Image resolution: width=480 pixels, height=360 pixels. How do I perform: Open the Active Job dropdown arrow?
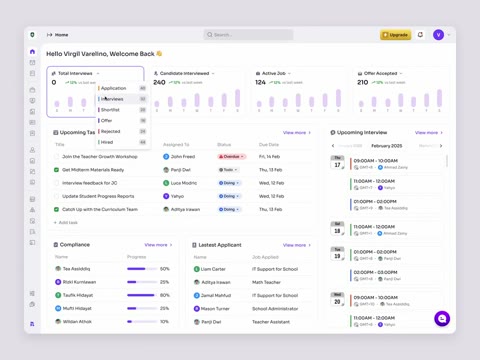[x=289, y=73]
